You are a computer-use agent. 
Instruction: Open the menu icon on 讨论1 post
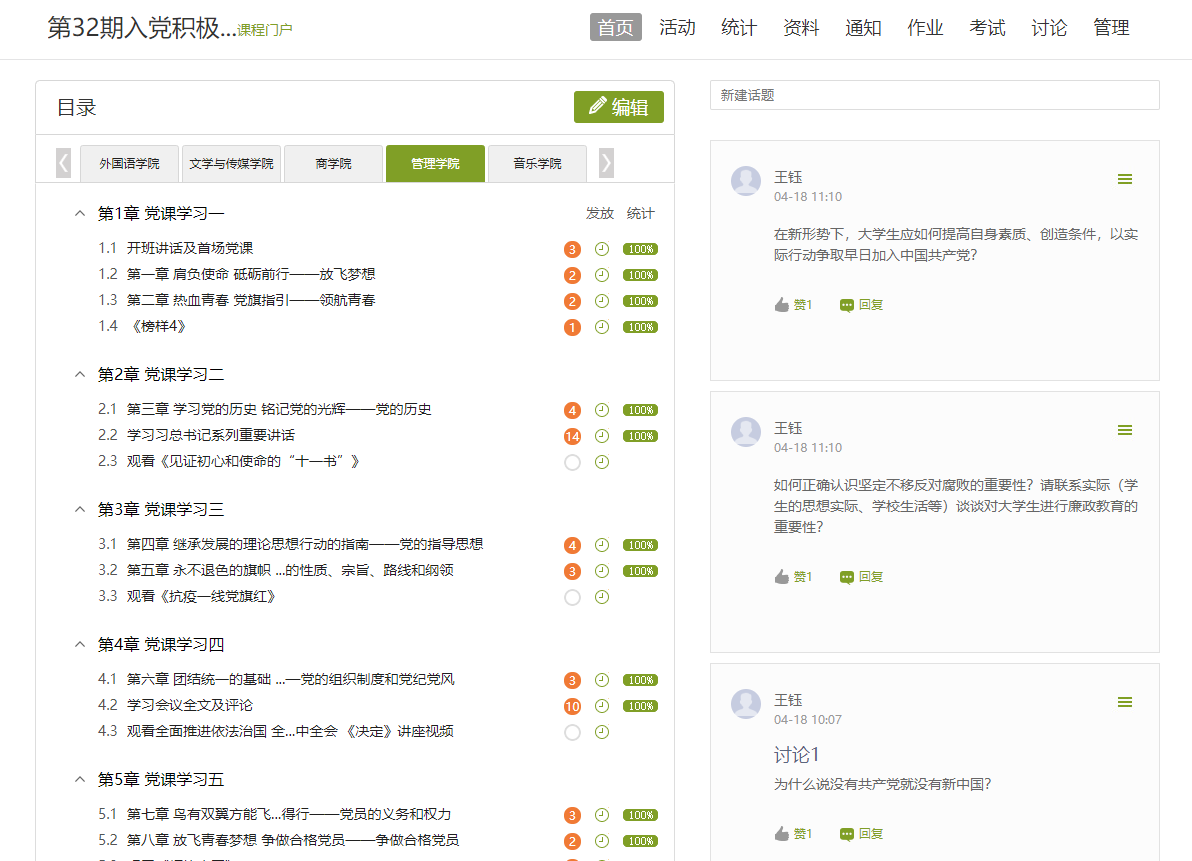1125,702
